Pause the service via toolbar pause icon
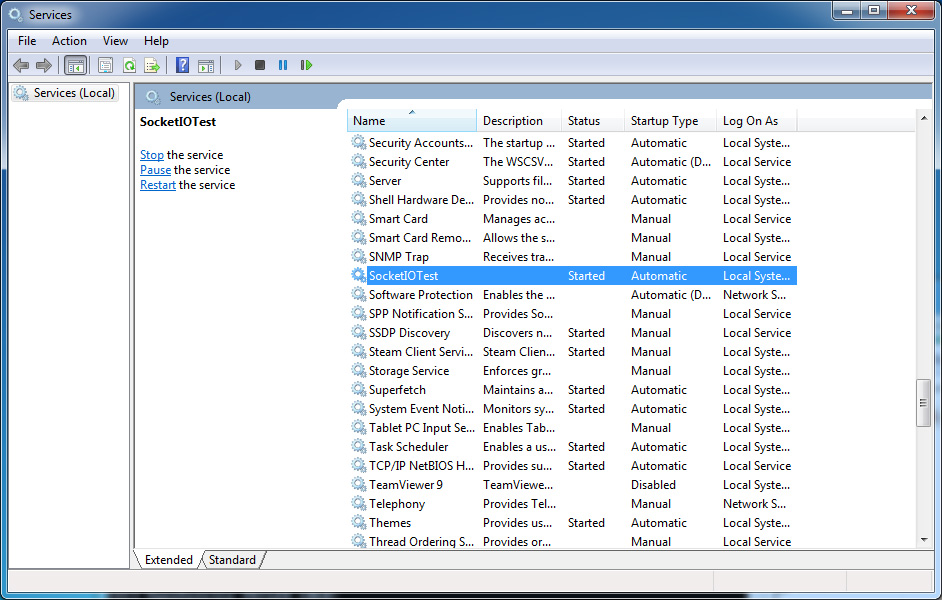The image size is (942, 600). (283, 64)
